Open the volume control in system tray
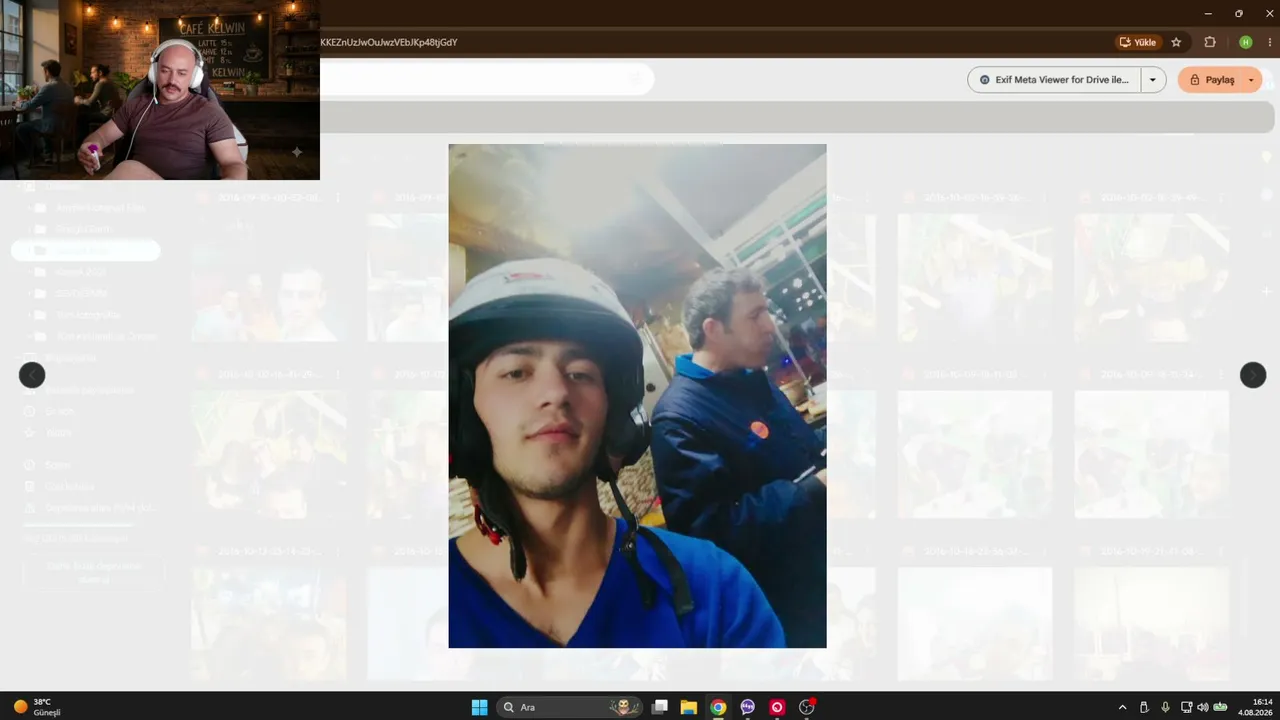 pyautogui.click(x=1203, y=707)
